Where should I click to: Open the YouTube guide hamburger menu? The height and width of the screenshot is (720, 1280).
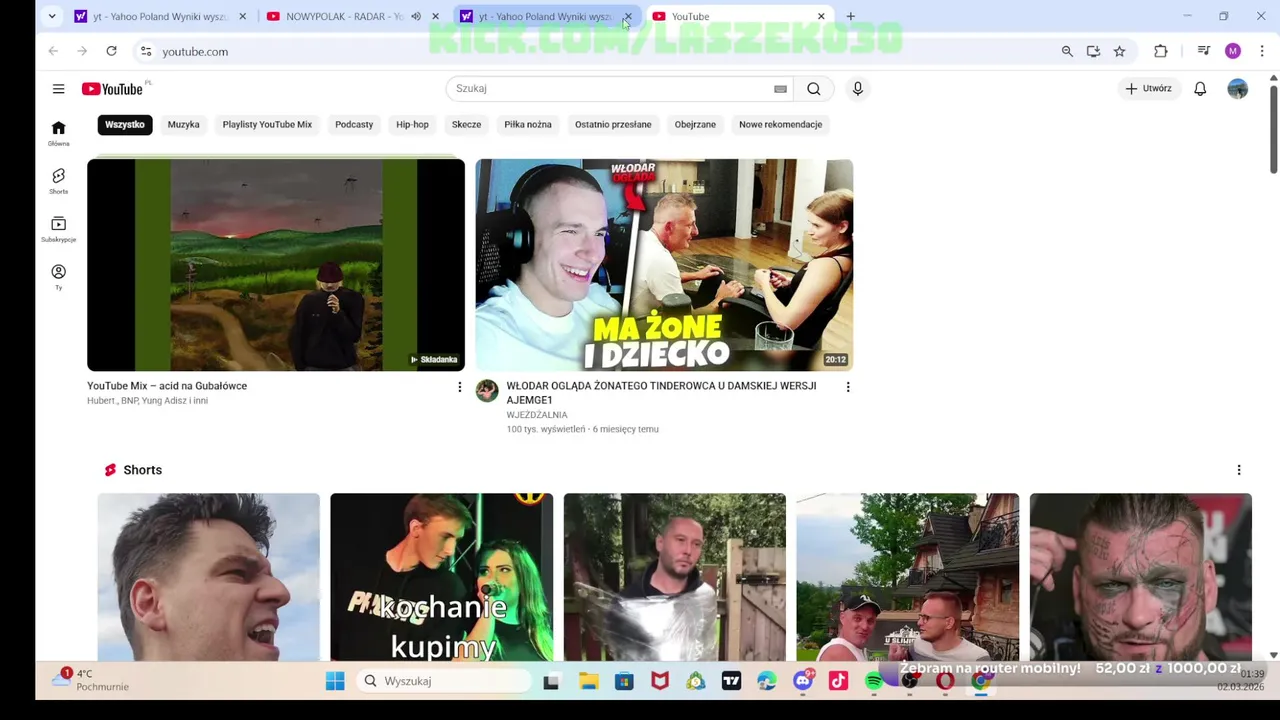point(58,89)
